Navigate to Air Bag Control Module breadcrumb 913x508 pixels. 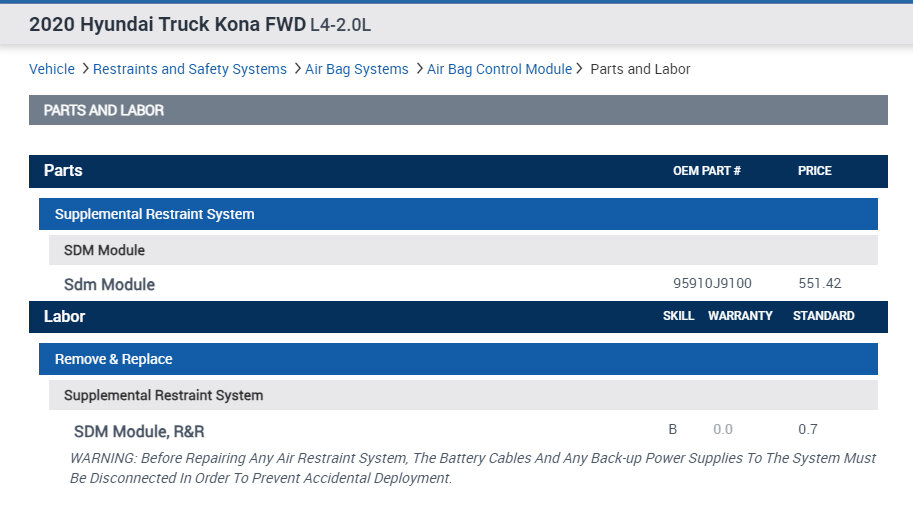point(499,69)
